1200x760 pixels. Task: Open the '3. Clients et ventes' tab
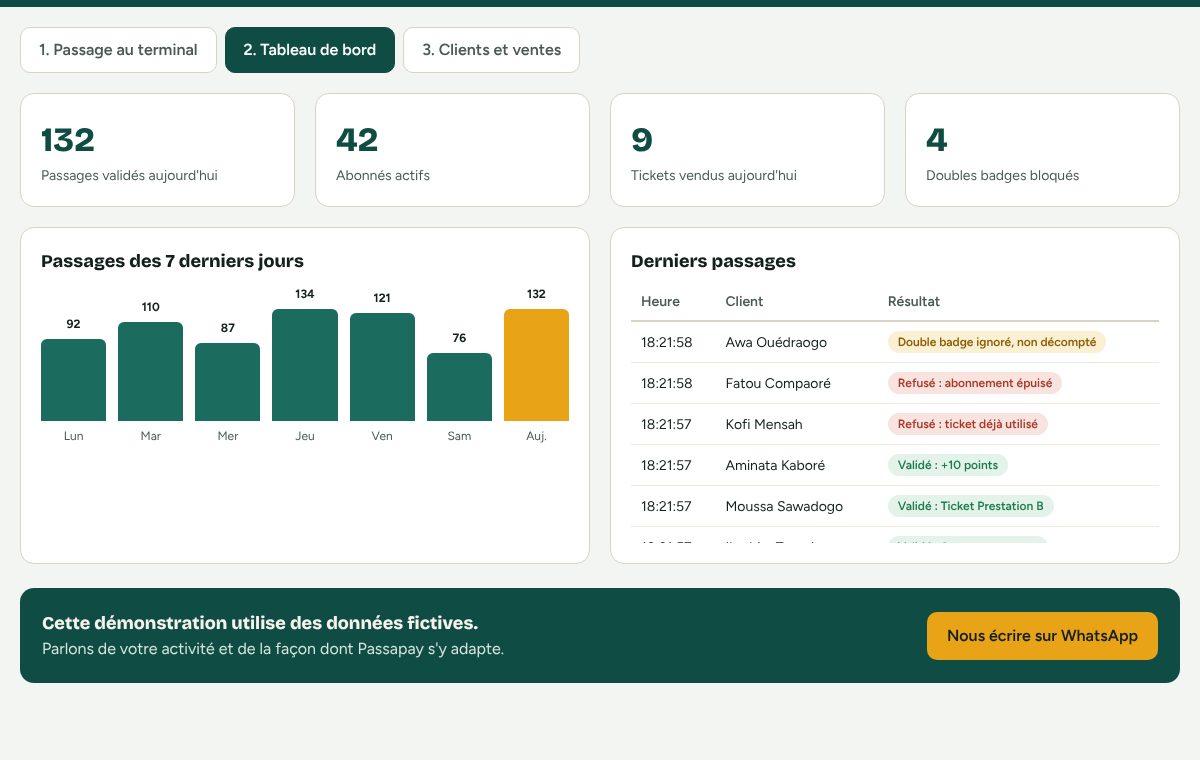point(491,50)
